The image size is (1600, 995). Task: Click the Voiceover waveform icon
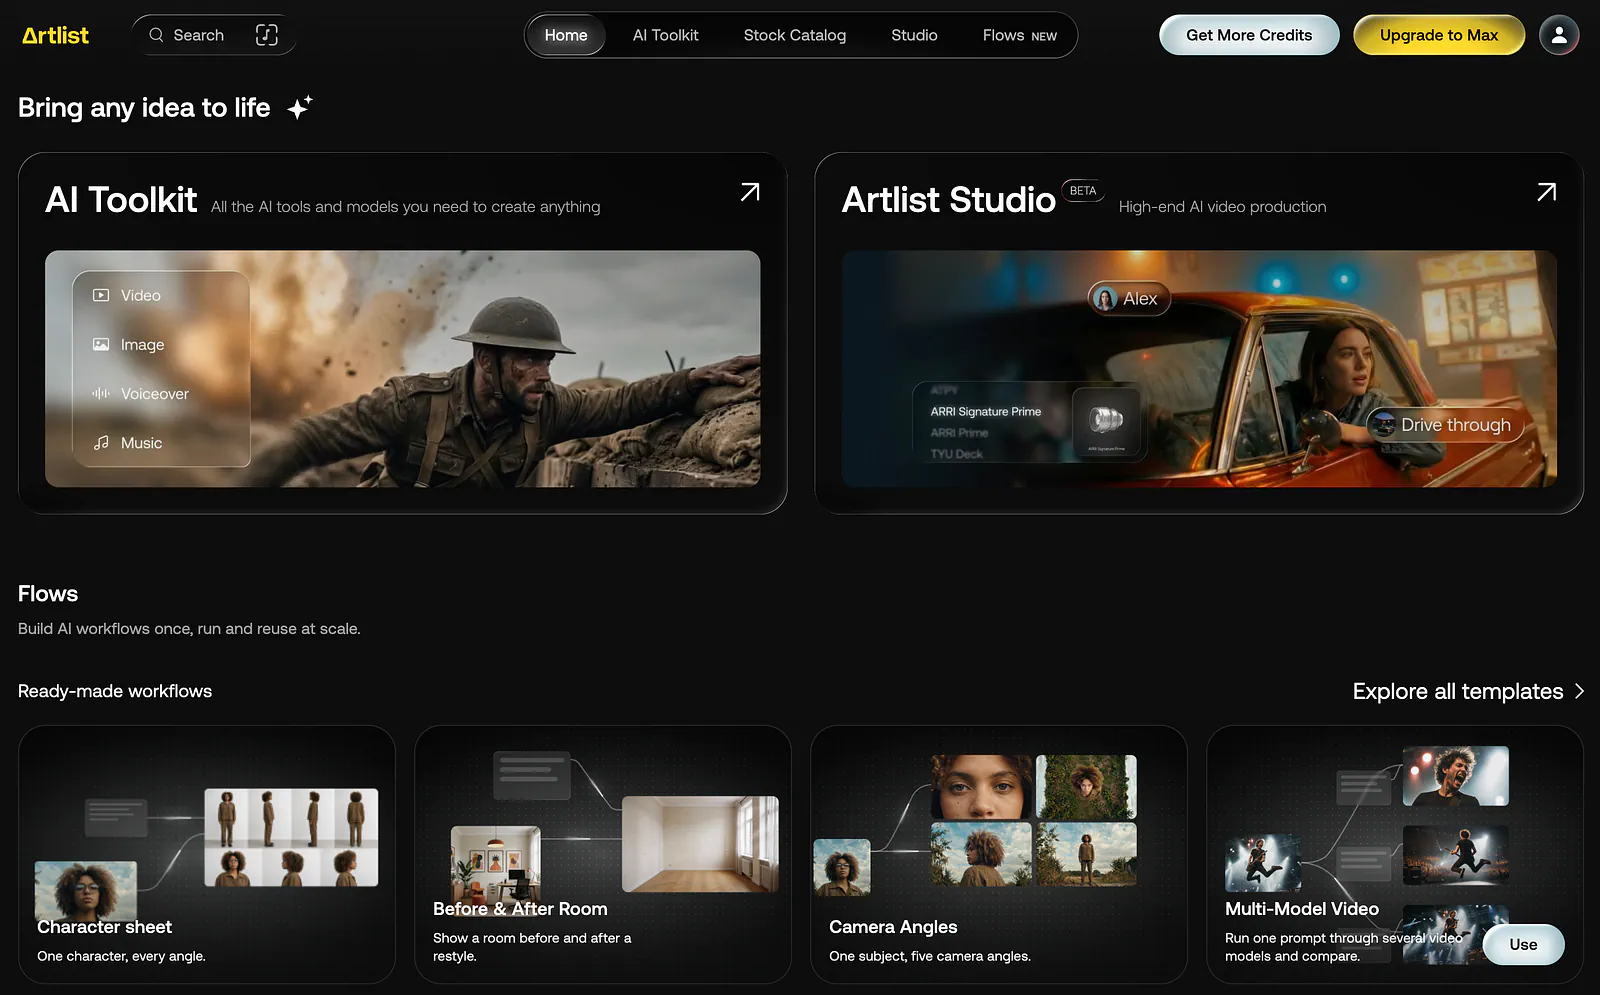click(101, 393)
